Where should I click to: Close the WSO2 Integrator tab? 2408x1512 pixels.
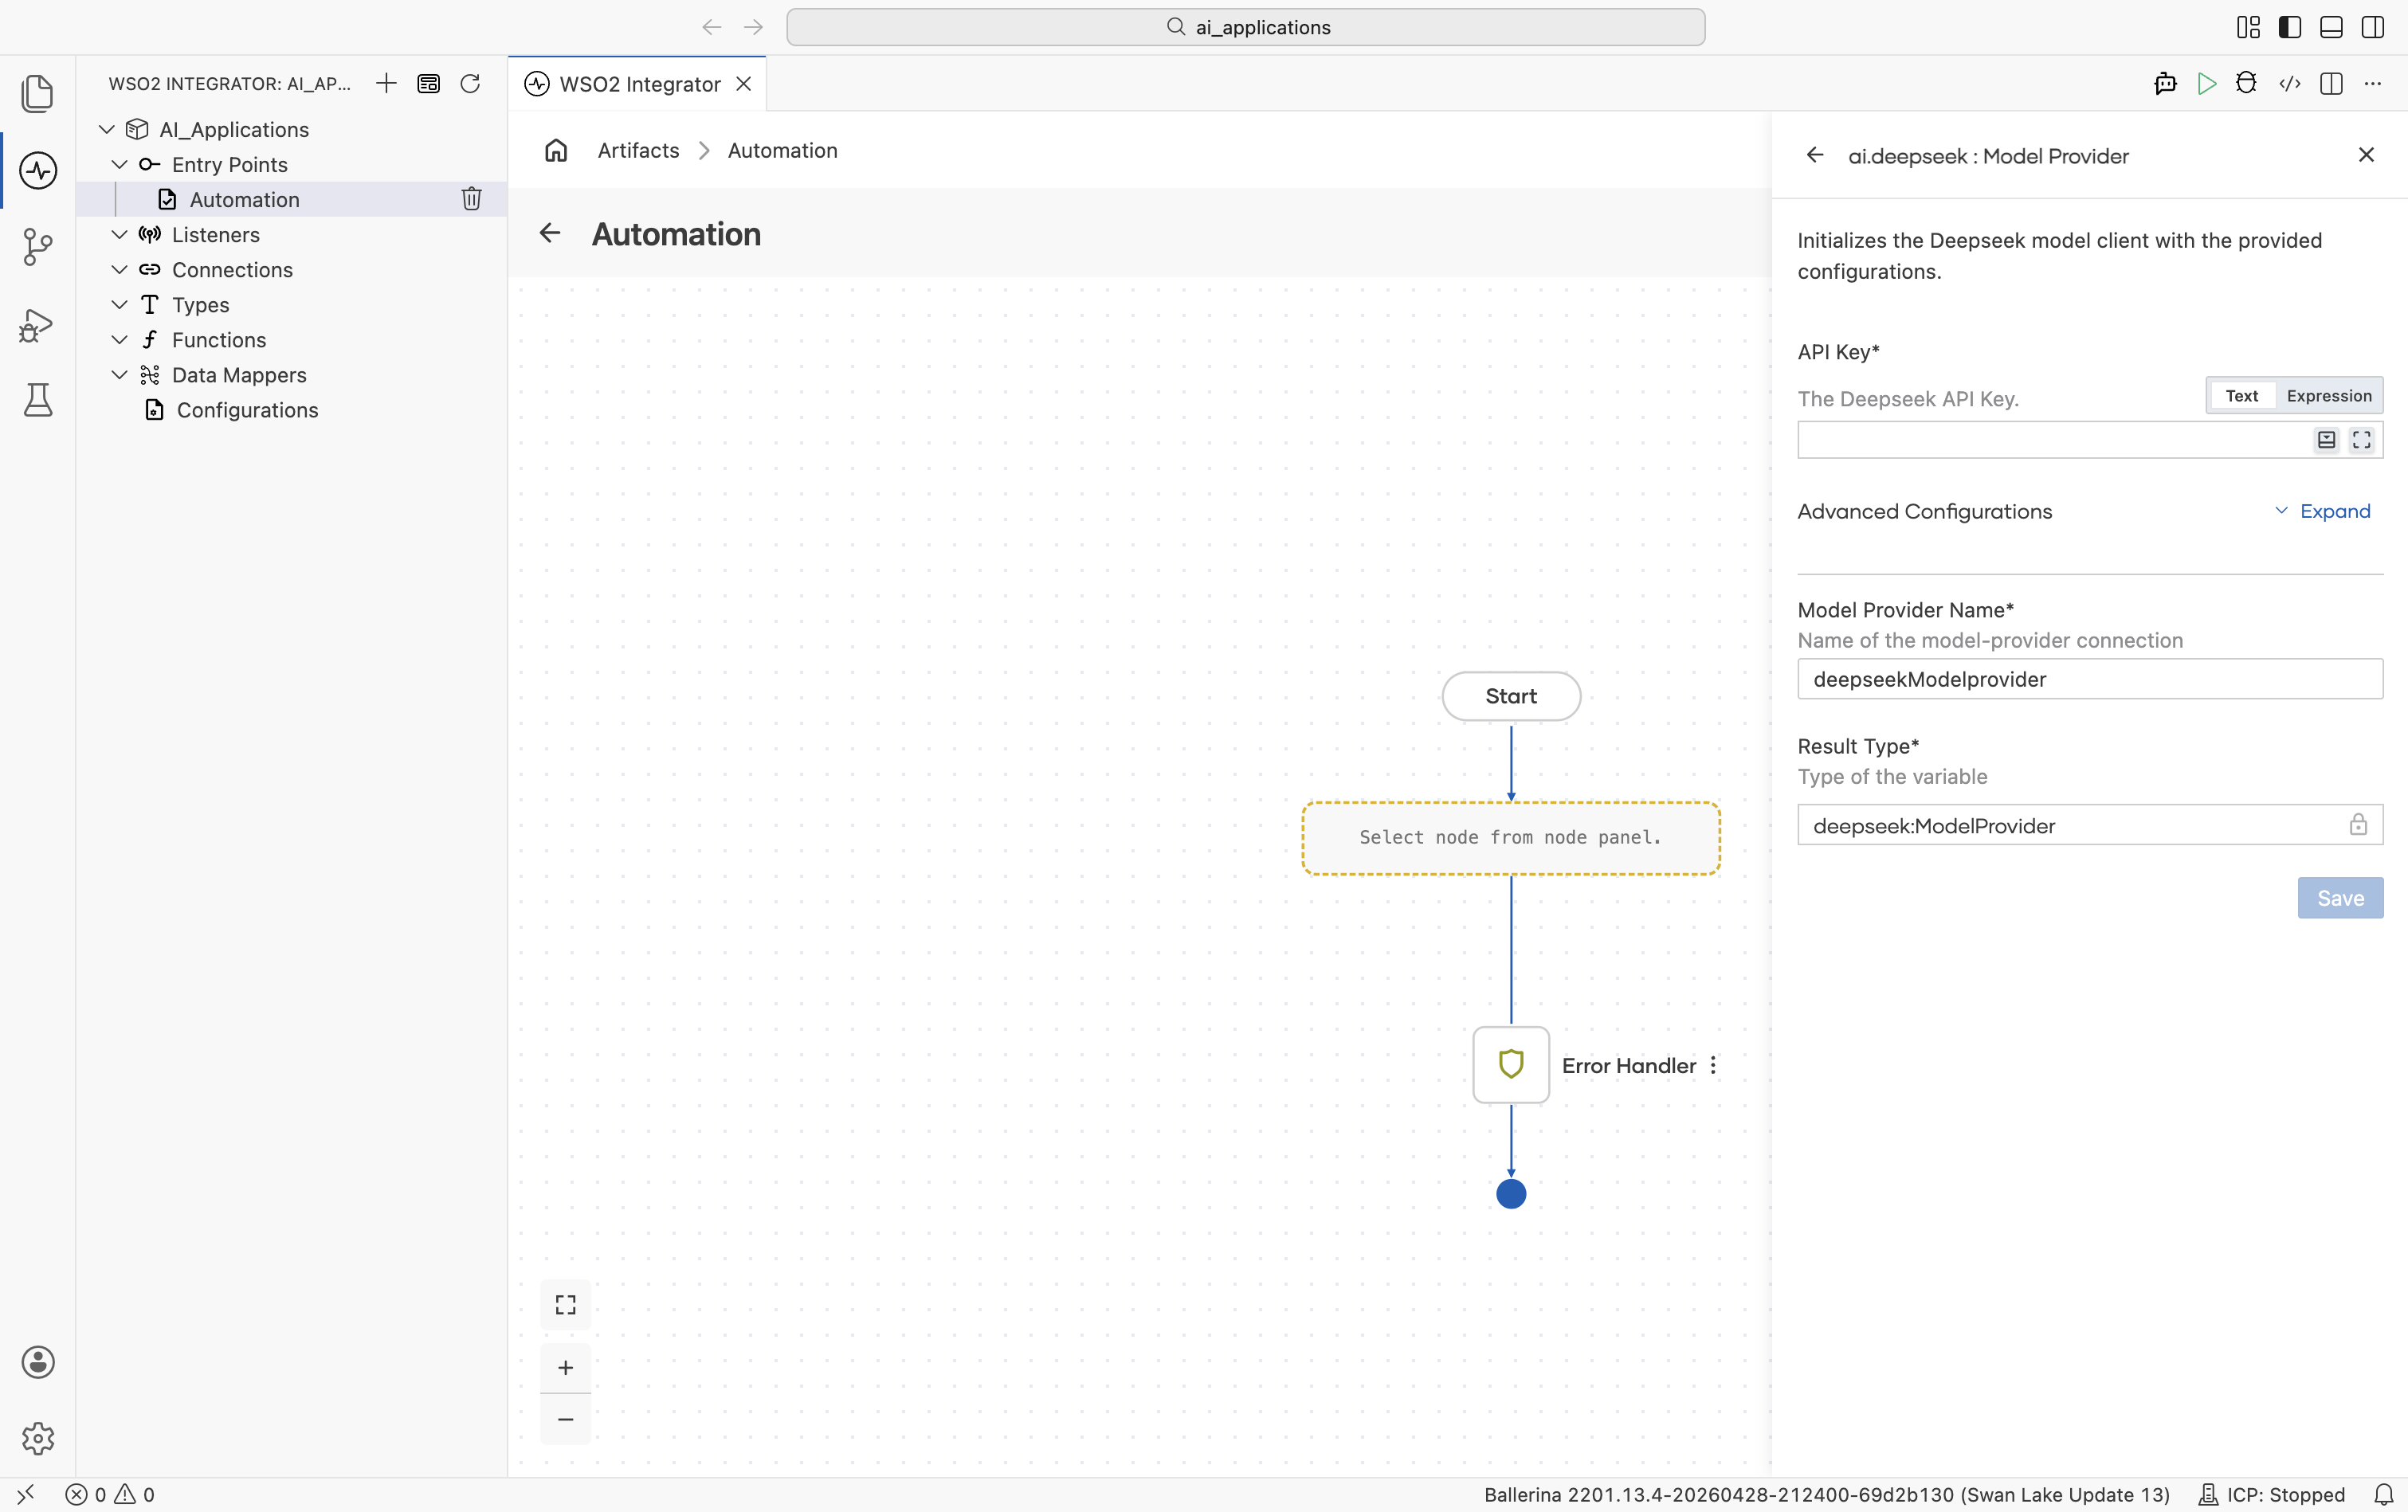pyautogui.click(x=744, y=84)
